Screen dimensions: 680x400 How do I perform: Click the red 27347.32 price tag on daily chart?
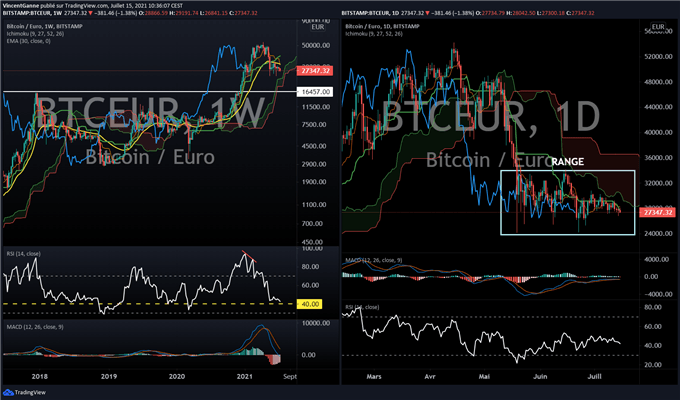coord(658,212)
